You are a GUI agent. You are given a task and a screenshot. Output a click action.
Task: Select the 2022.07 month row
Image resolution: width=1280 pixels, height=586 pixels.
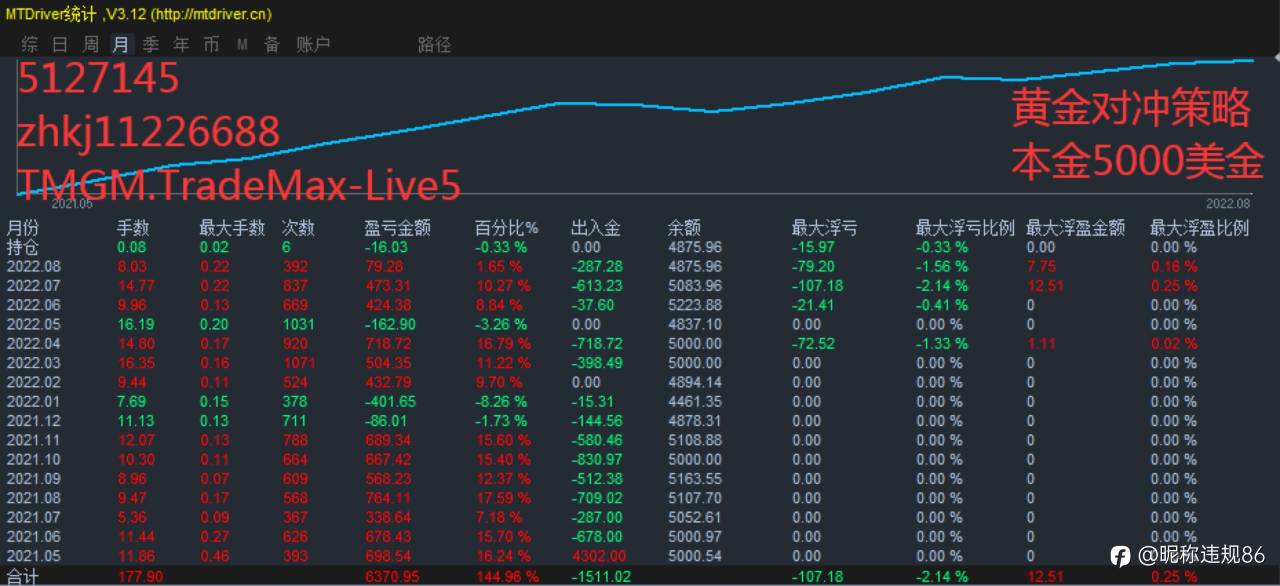pos(640,286)
